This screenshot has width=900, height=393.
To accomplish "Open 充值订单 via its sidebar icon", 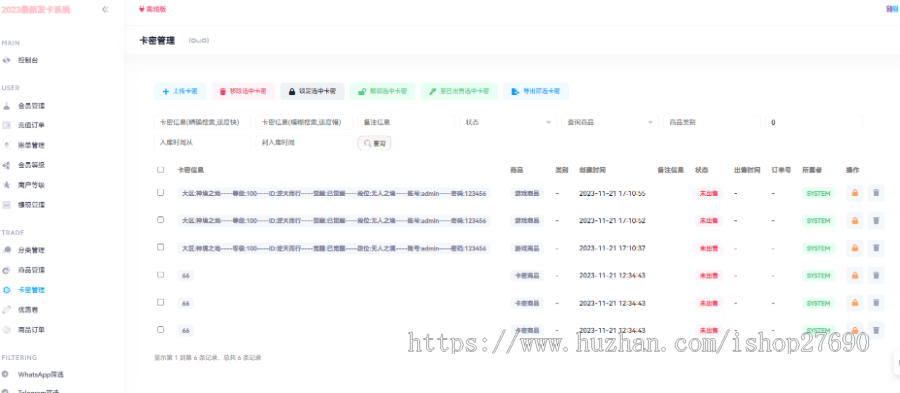I will click(6, 125).
